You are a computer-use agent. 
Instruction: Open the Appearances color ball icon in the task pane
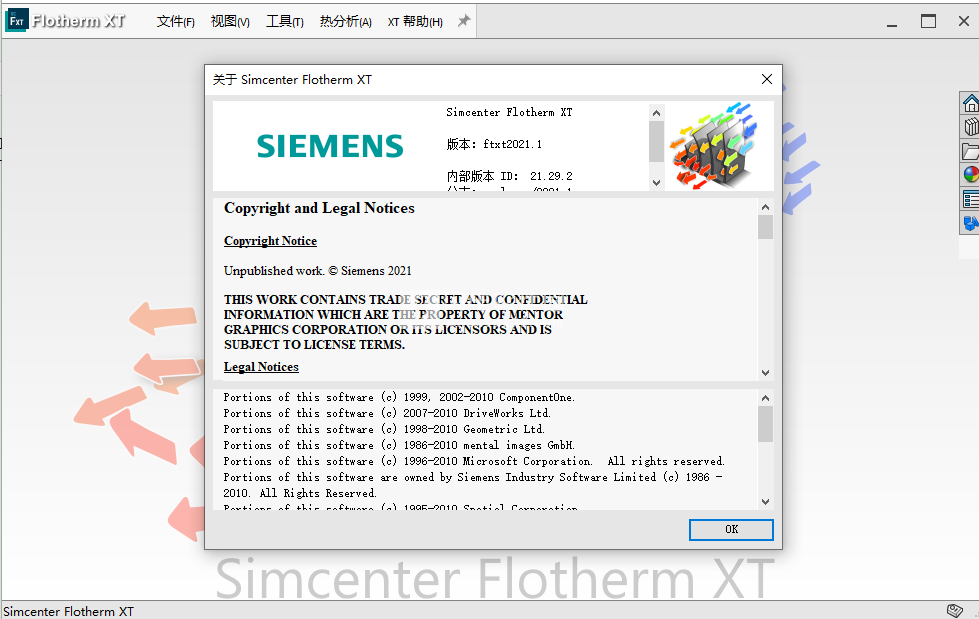[x=970, y=175]
